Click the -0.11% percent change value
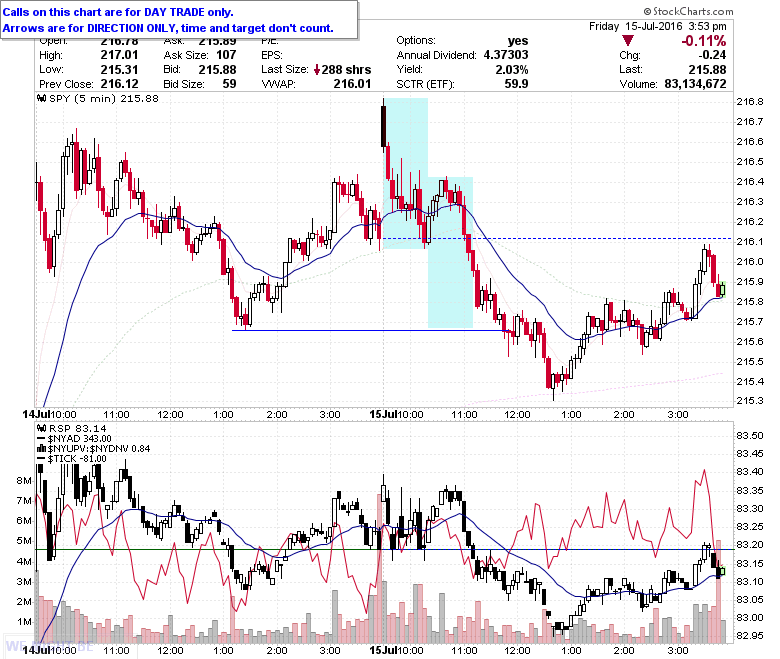The image size is (780, 659). (x=703, y=41)
